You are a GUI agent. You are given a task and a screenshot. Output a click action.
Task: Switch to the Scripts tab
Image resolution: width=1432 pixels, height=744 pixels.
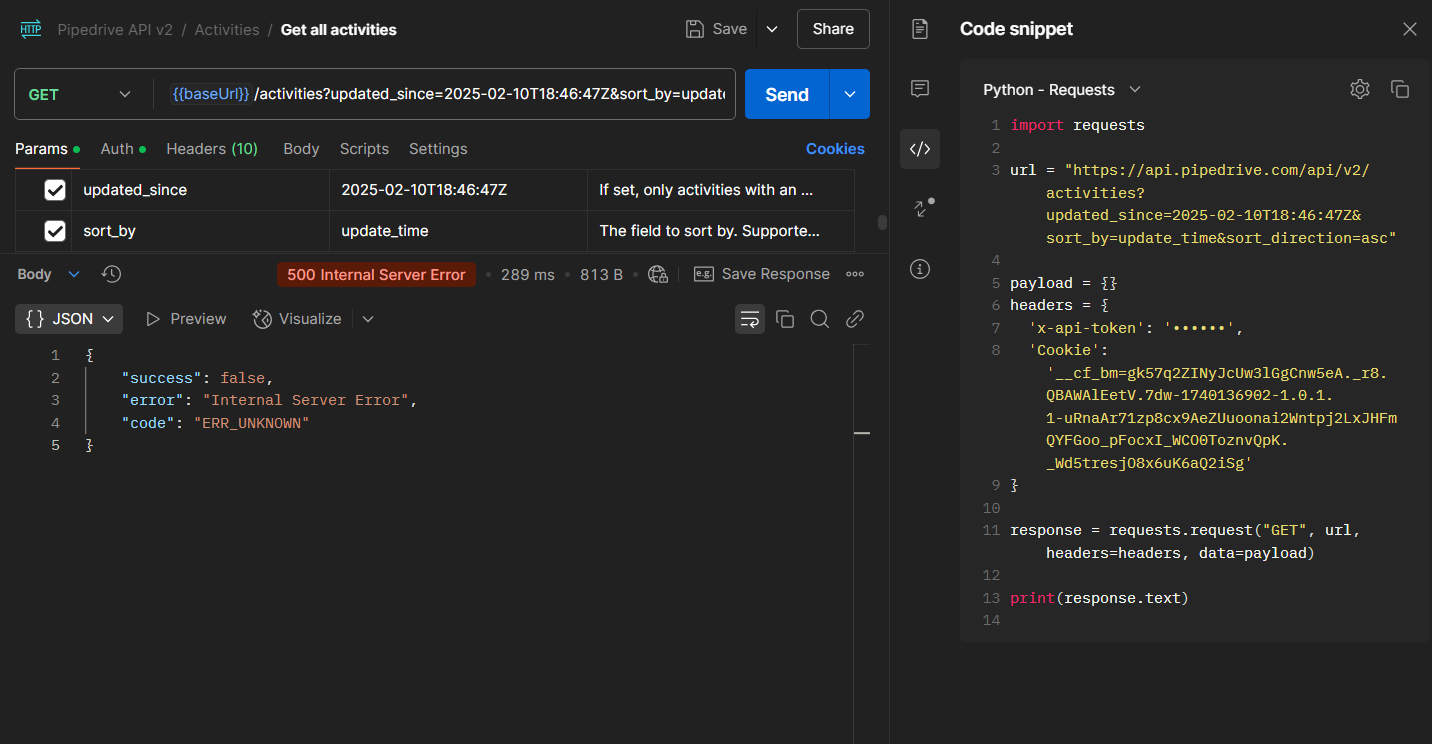364,149
